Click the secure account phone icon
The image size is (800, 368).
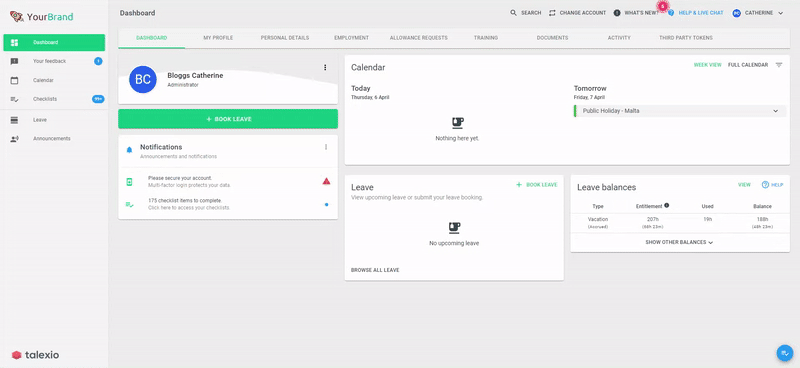coord(129,182)
